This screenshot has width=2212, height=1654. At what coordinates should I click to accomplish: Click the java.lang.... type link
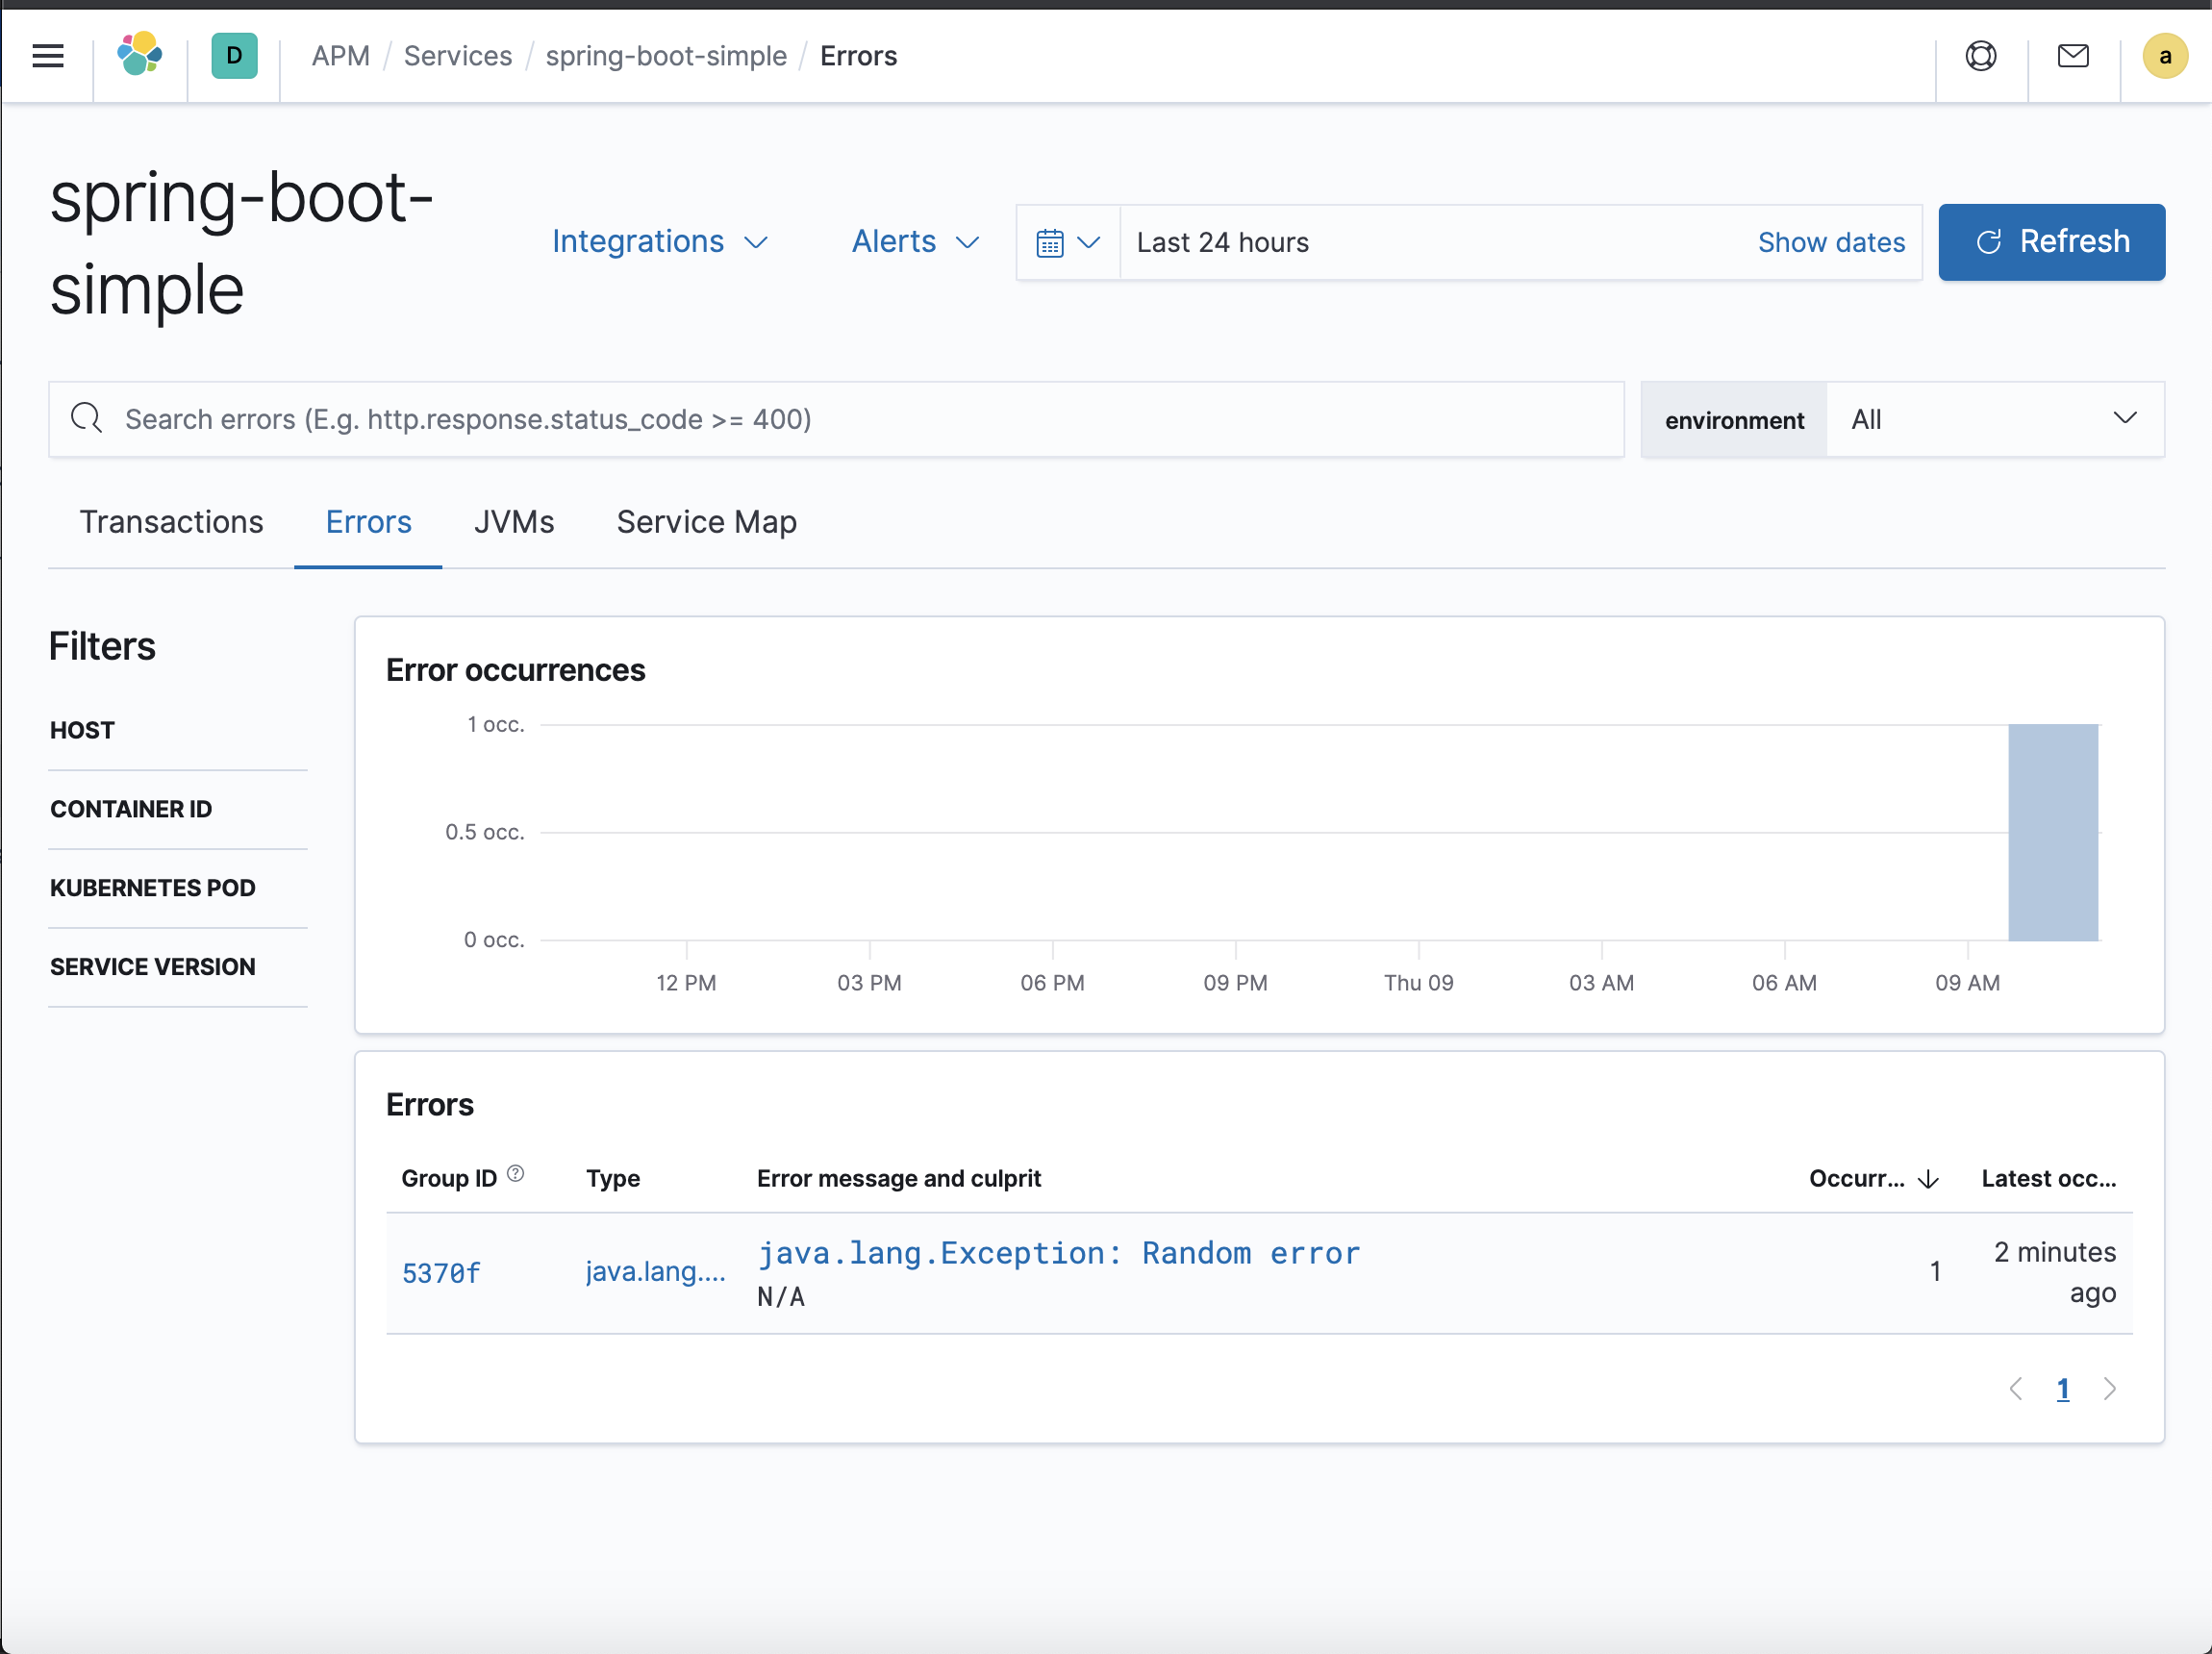(x=656, y=1272)
